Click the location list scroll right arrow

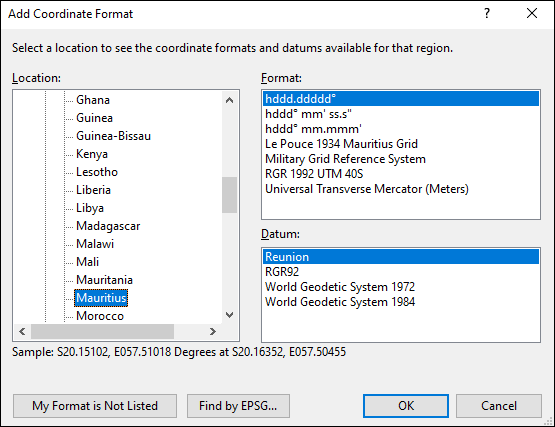tap(212, 331)
